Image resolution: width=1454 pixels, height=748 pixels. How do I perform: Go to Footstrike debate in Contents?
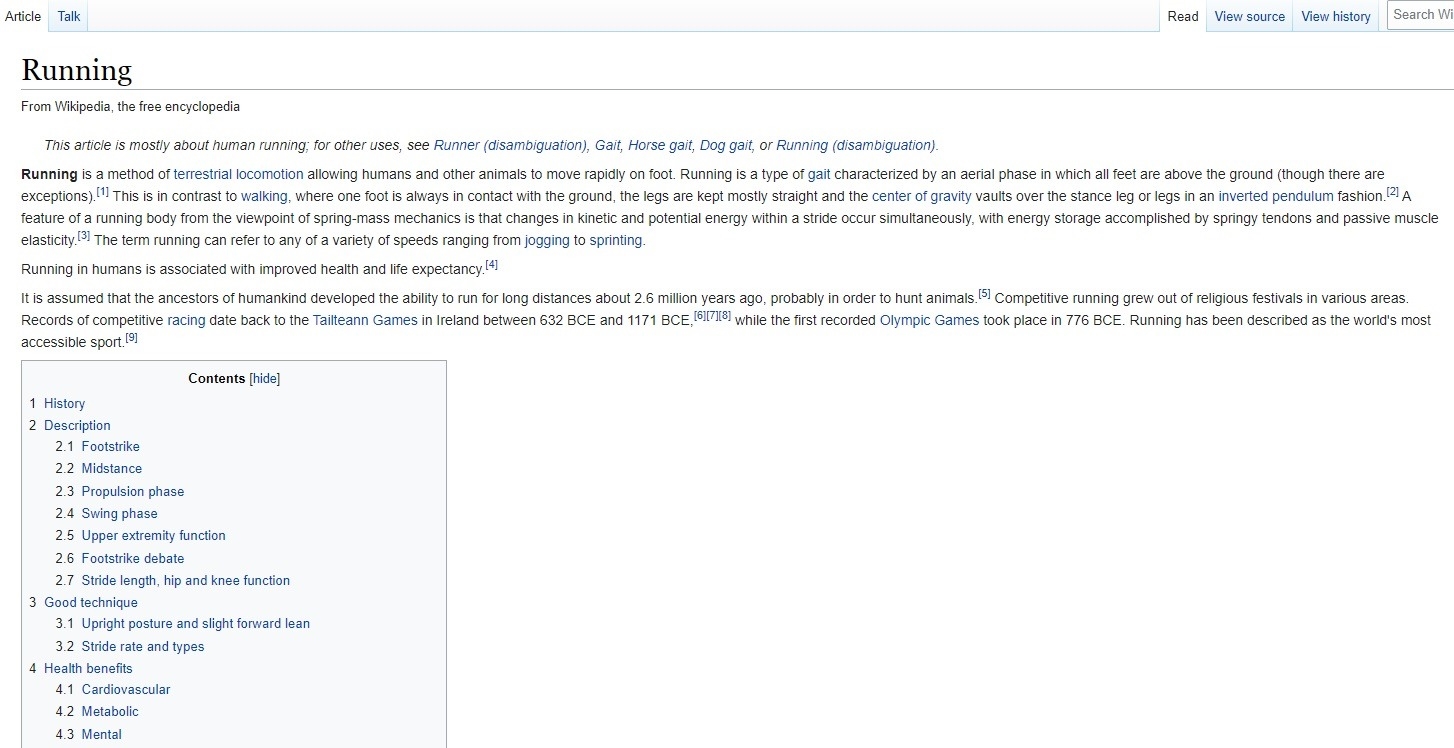point(133,558)
